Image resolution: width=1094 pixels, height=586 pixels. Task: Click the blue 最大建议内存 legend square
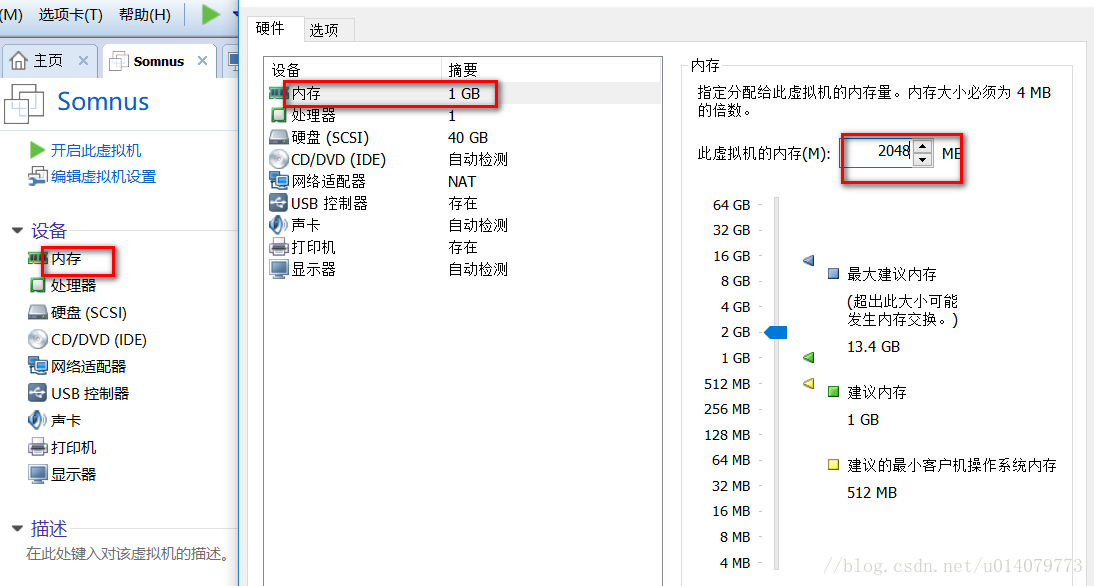pos(833,273)
